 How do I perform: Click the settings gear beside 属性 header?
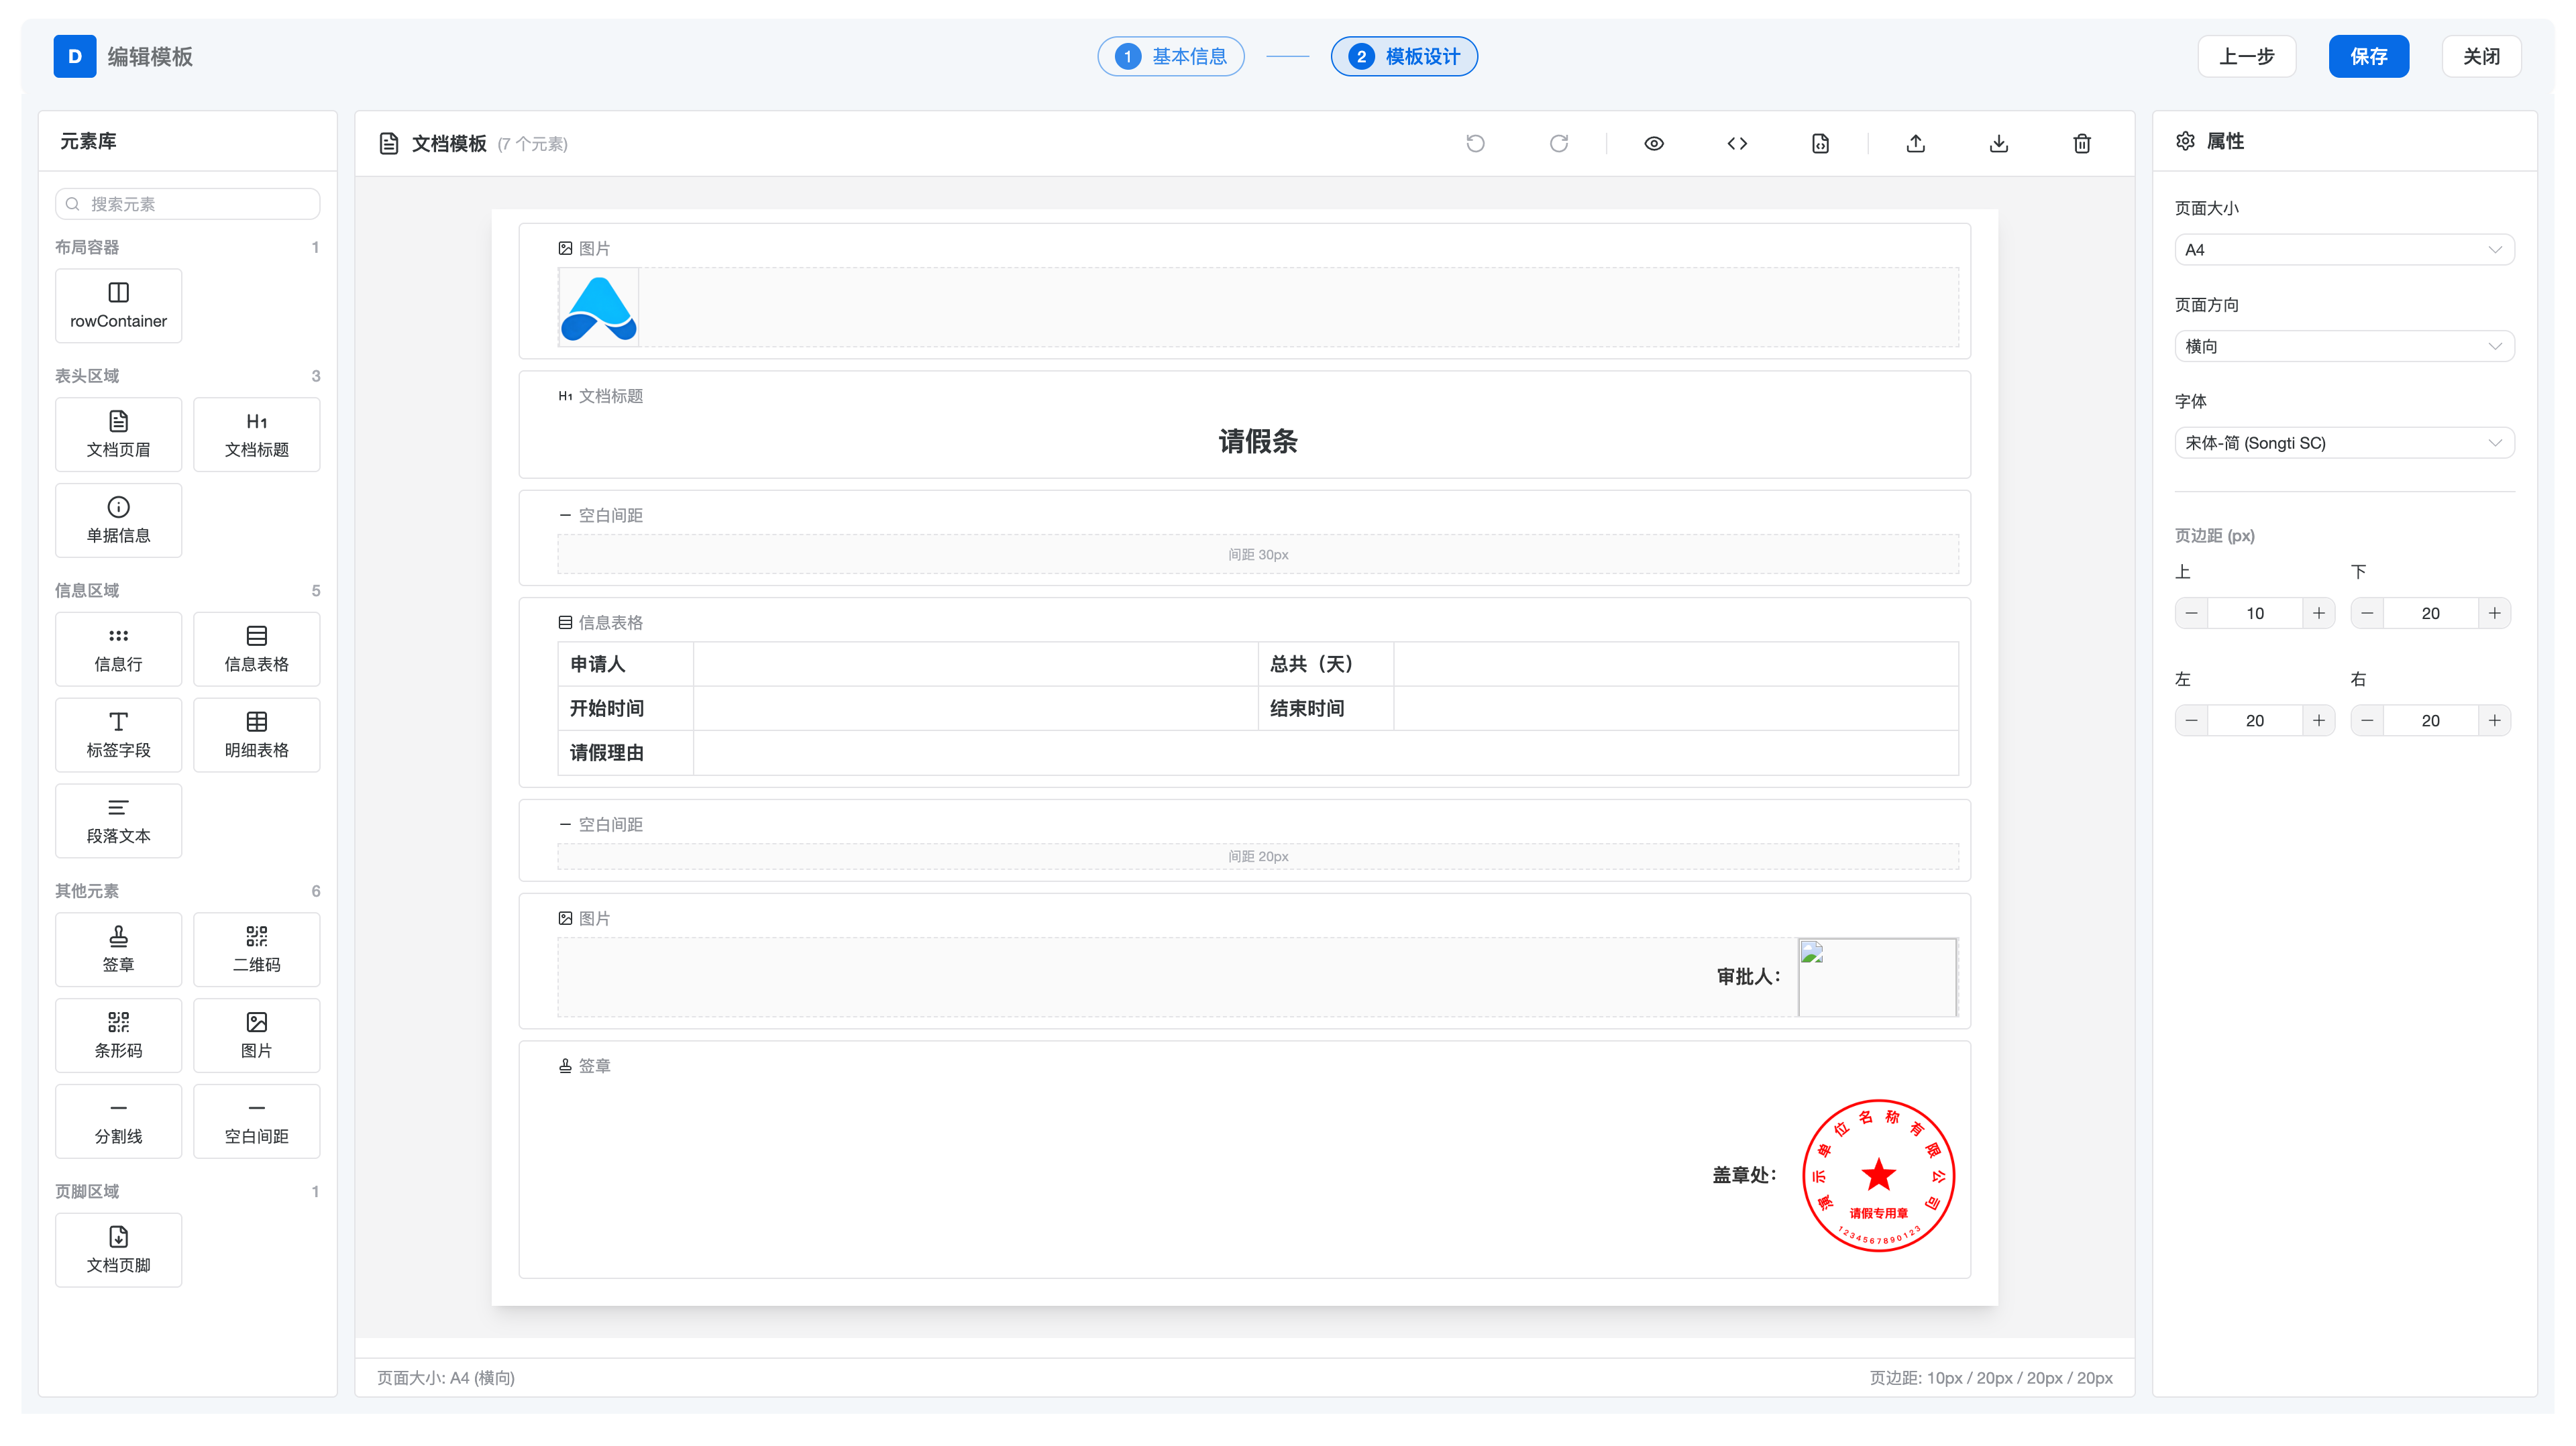coord(2185,140)
